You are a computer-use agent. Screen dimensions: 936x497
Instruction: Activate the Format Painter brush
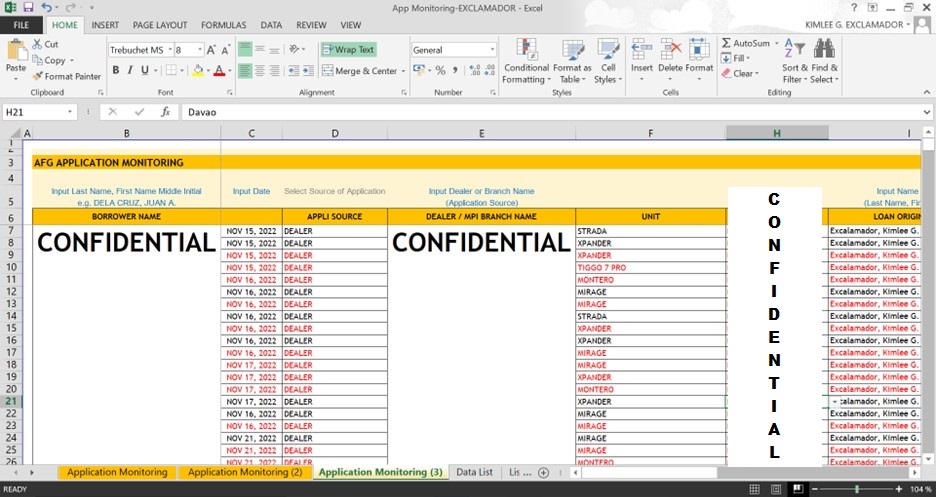(38, 76)
